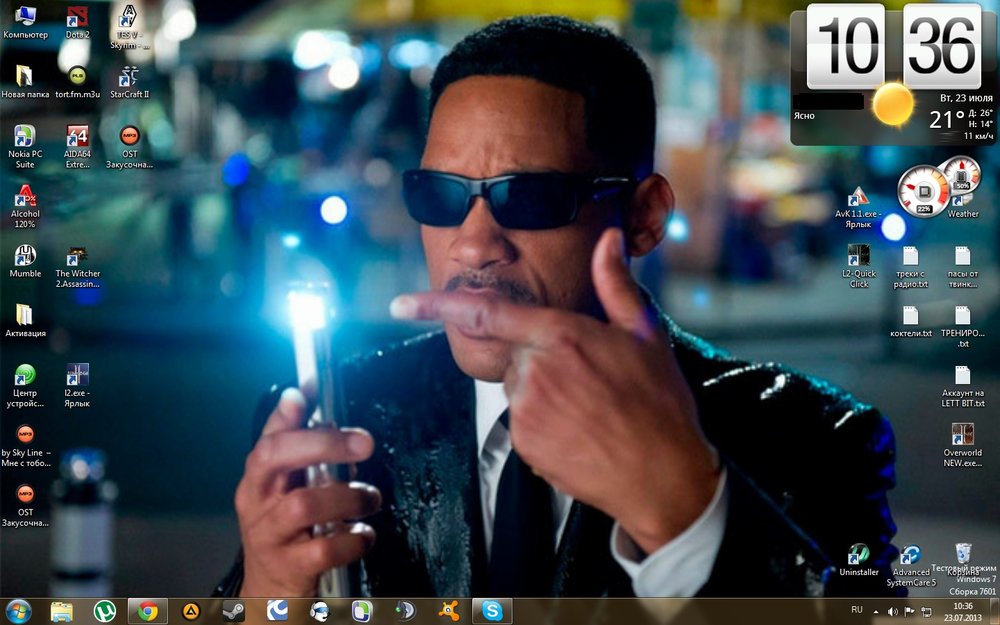The image size is (1000, 625).
Task: Launch StarCraft II from the desktop
Action: point(129,78)
